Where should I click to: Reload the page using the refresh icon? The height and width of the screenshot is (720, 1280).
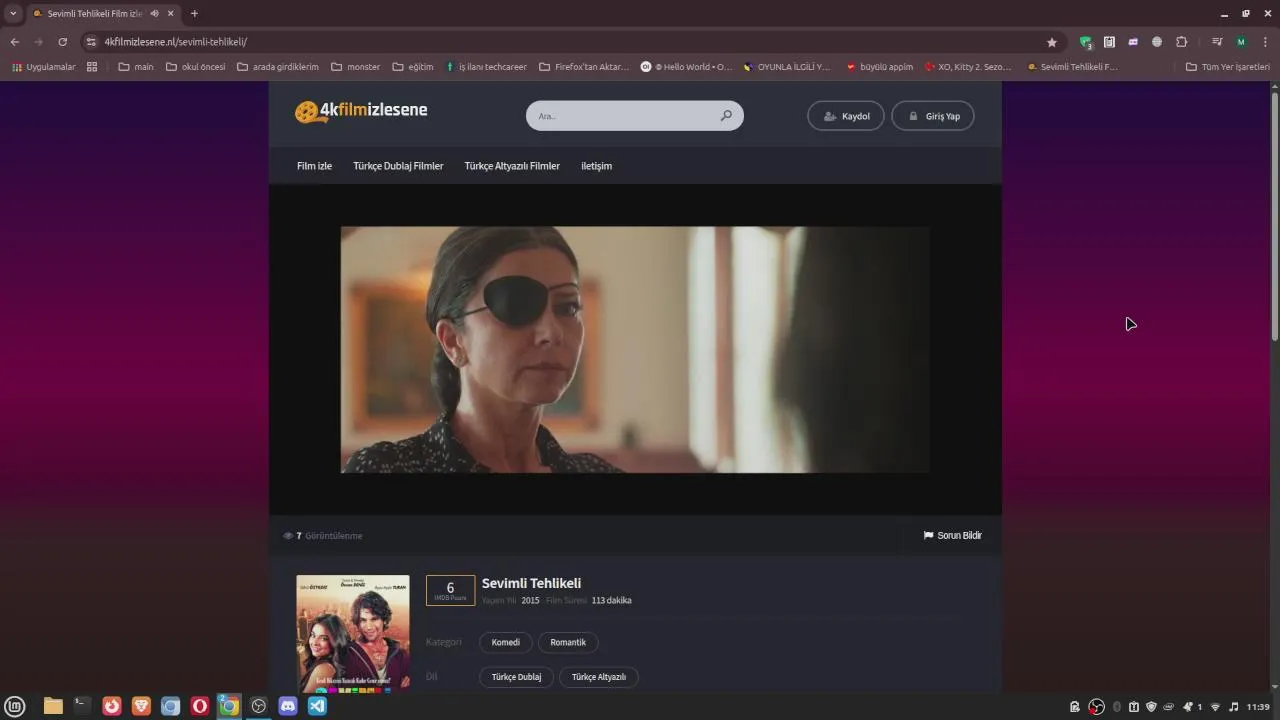pos(62,42)
